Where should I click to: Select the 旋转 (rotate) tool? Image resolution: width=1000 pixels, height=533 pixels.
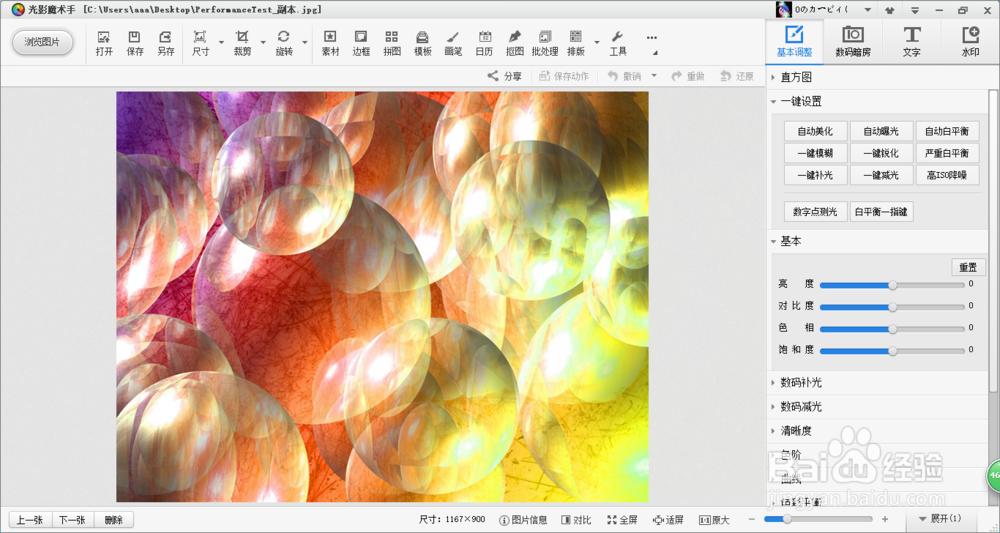pos(284,43)
